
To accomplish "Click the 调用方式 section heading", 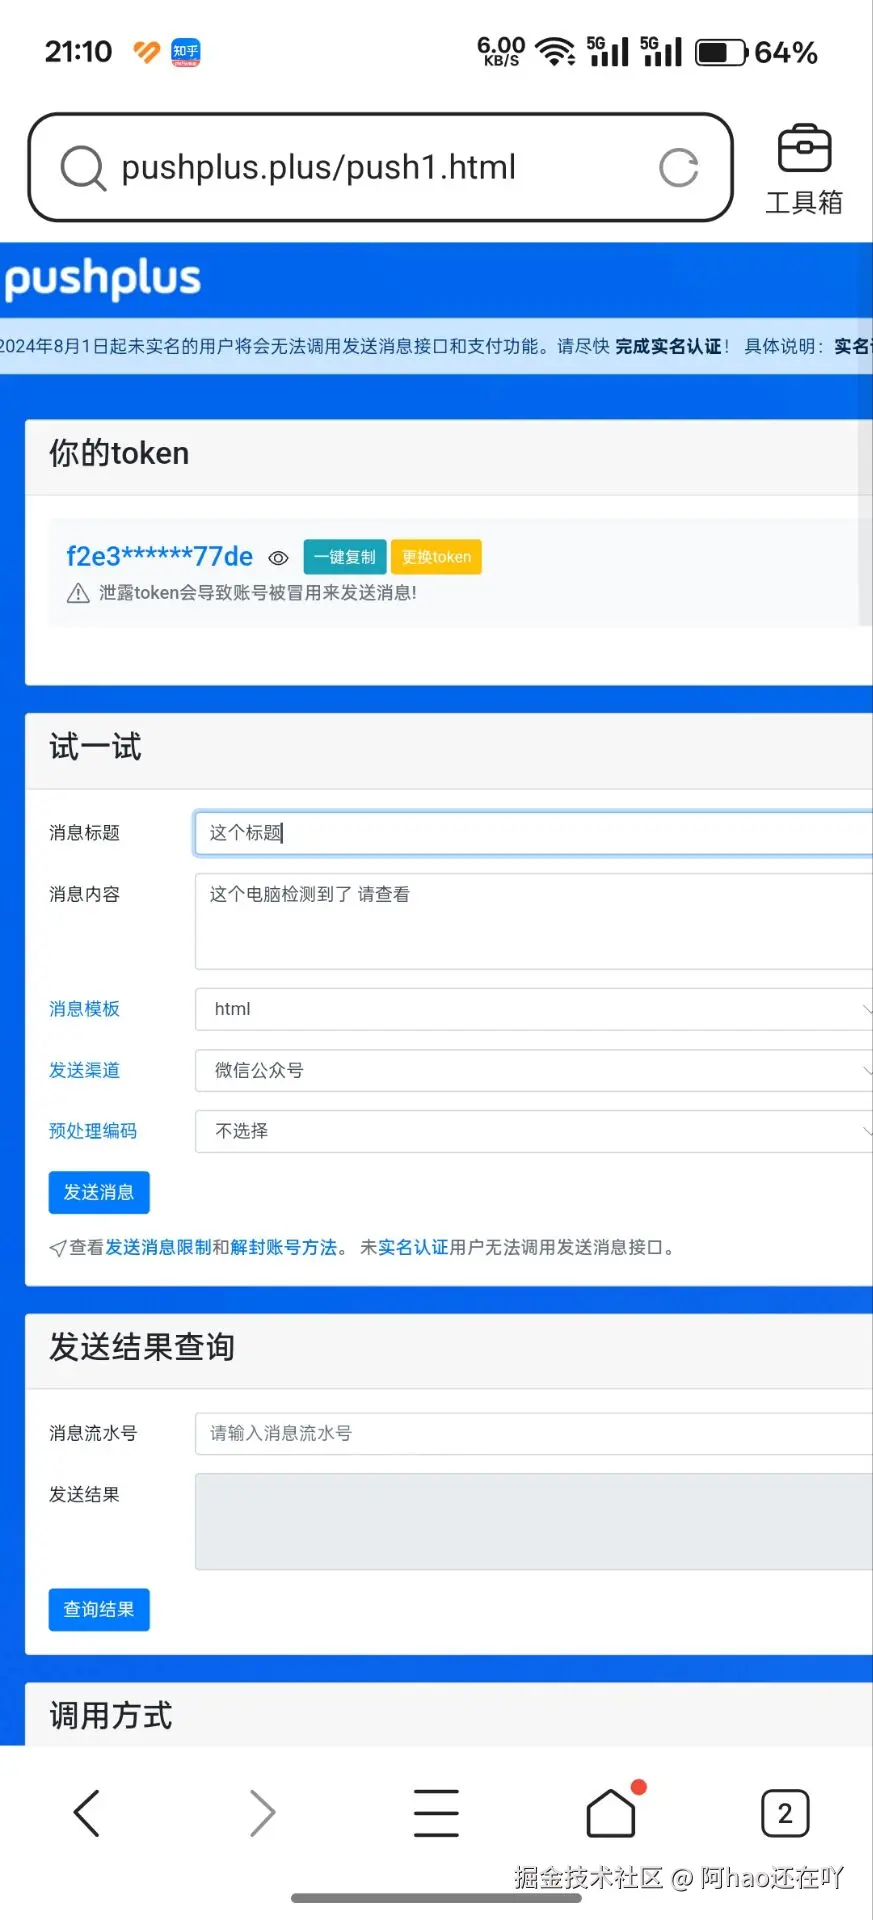I will 111,1715.
